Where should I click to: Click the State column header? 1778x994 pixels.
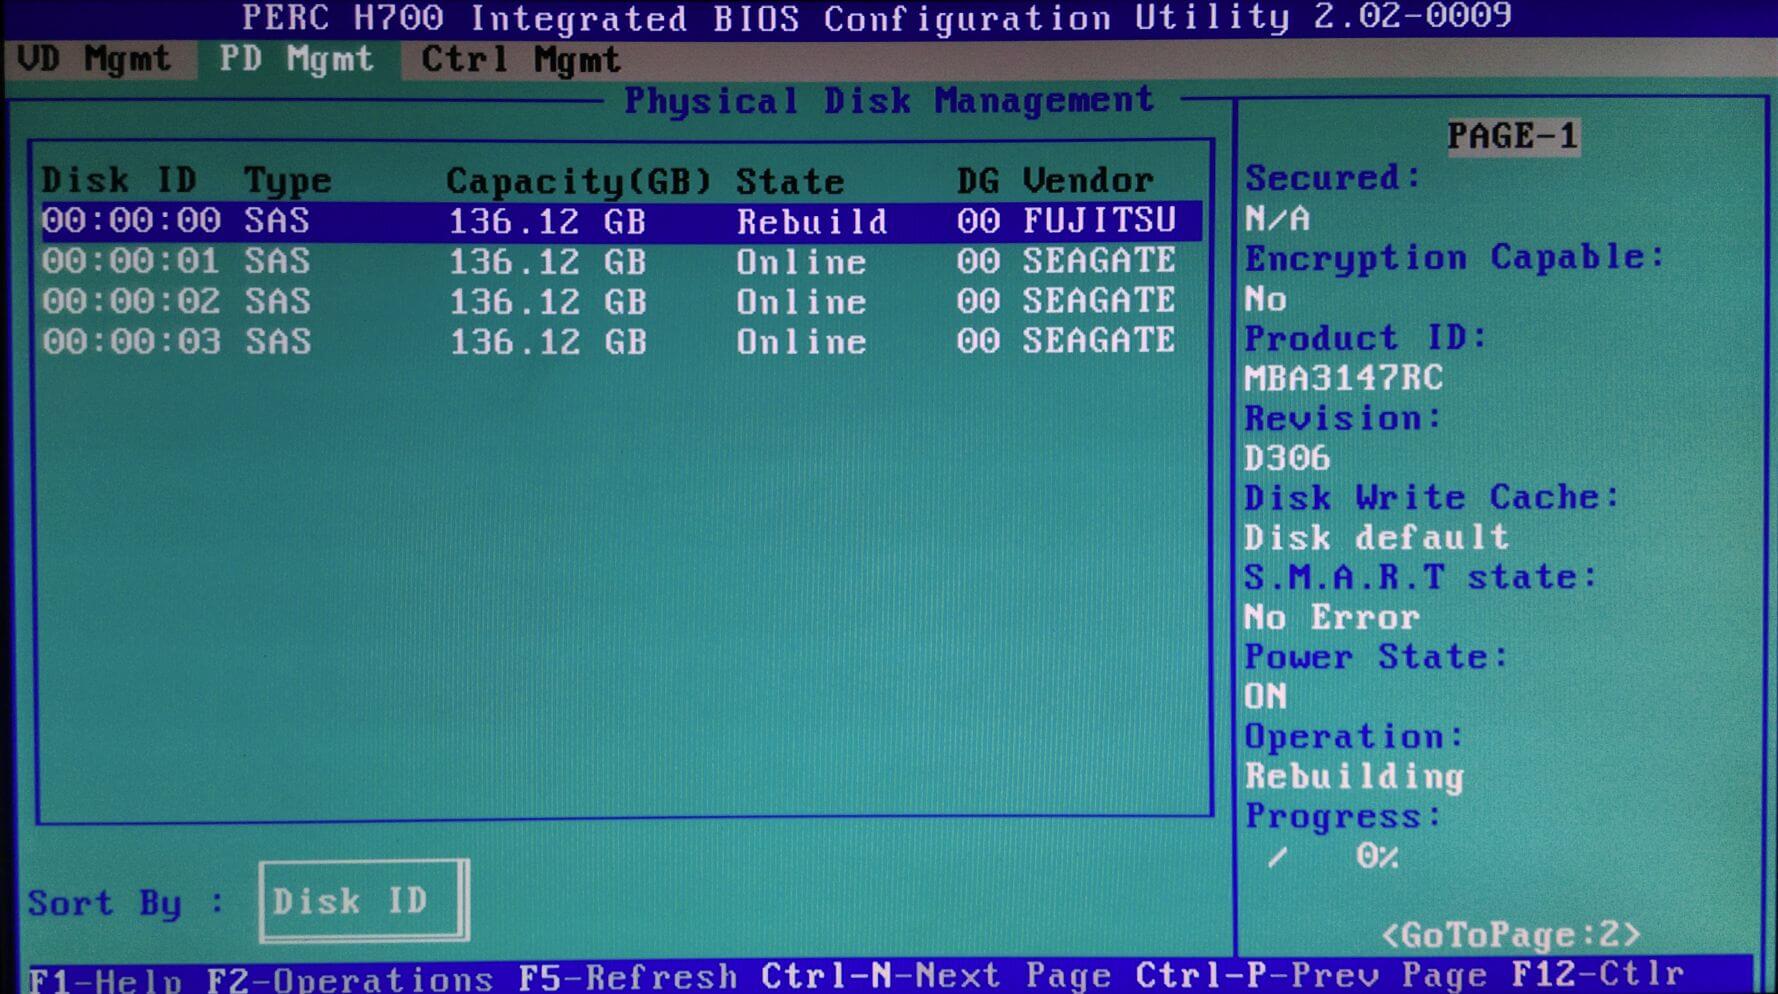(790, 182)
